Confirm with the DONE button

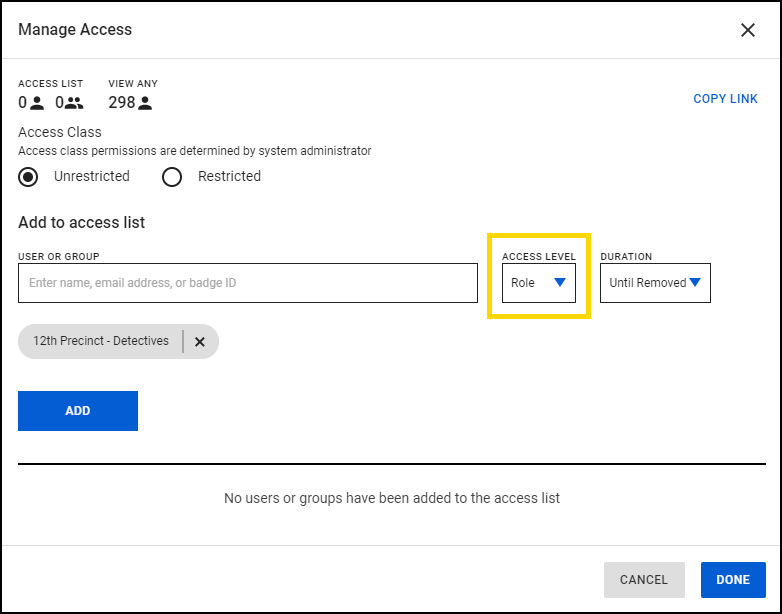point(733,580)
